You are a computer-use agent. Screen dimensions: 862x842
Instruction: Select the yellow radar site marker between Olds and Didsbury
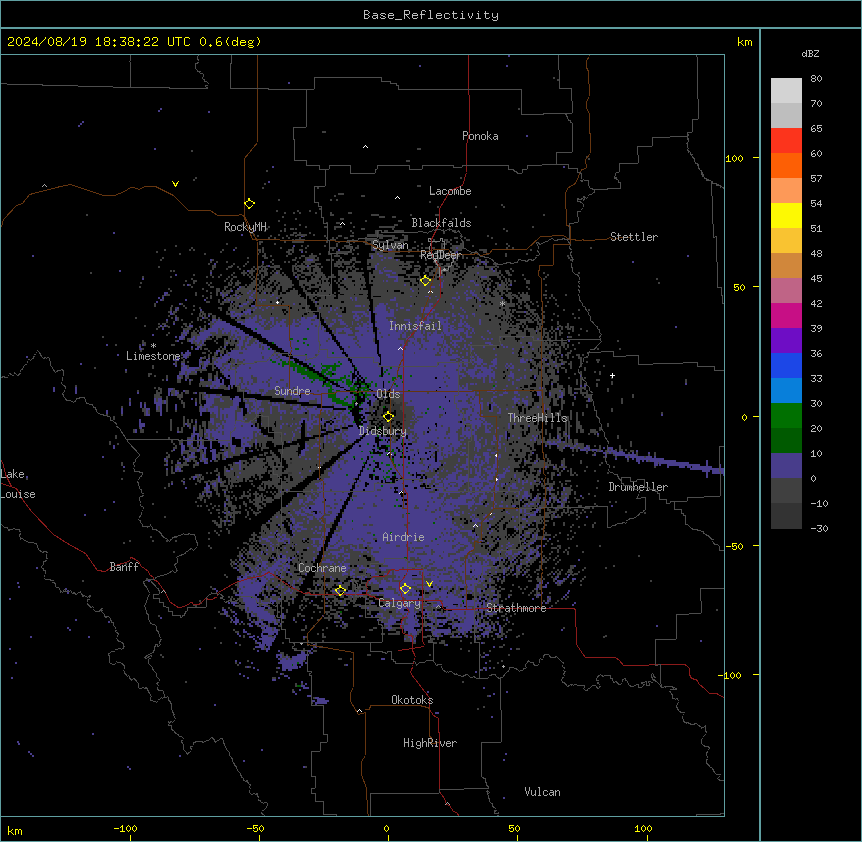[389, 416]
